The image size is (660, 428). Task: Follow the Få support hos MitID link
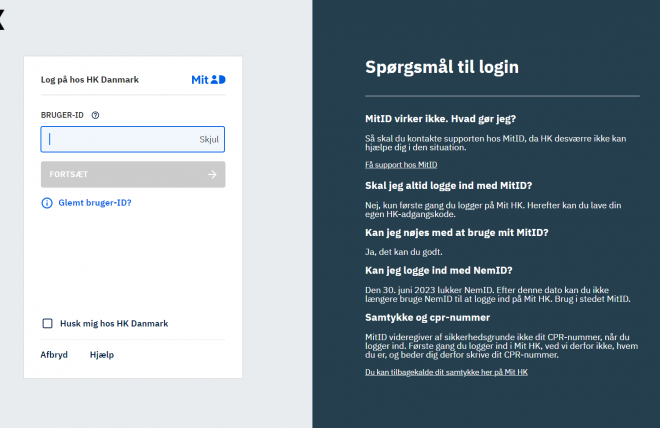[x=401, y=165]
